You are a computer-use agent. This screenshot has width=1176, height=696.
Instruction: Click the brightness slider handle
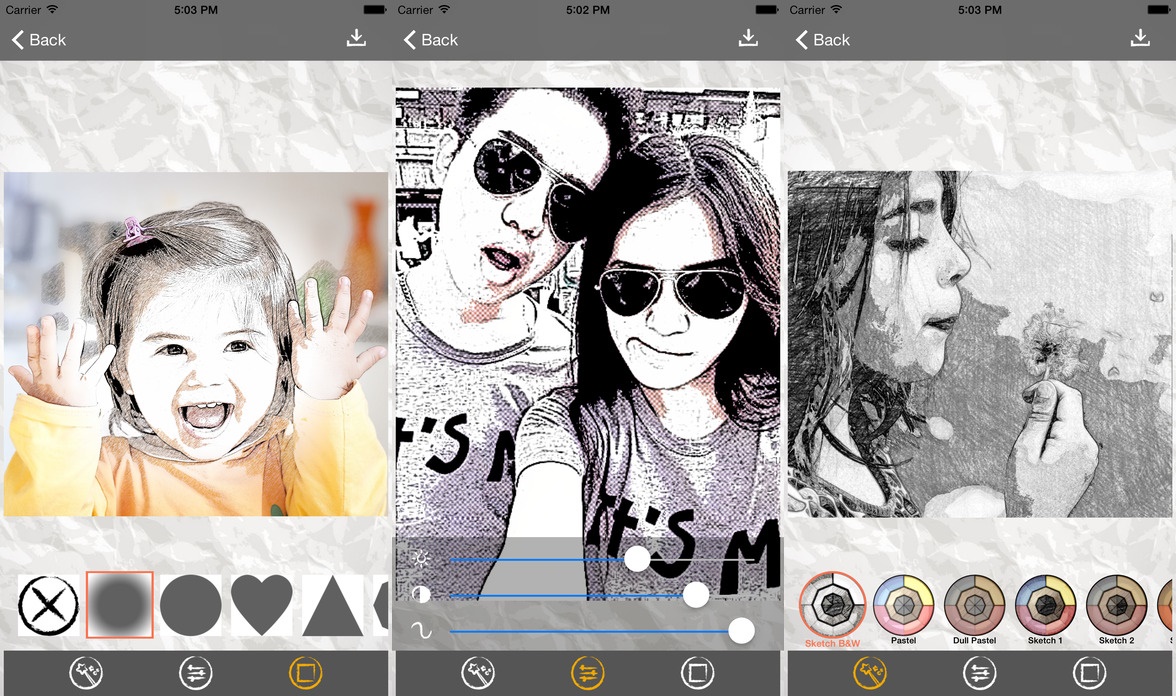[x=637, y=560]
